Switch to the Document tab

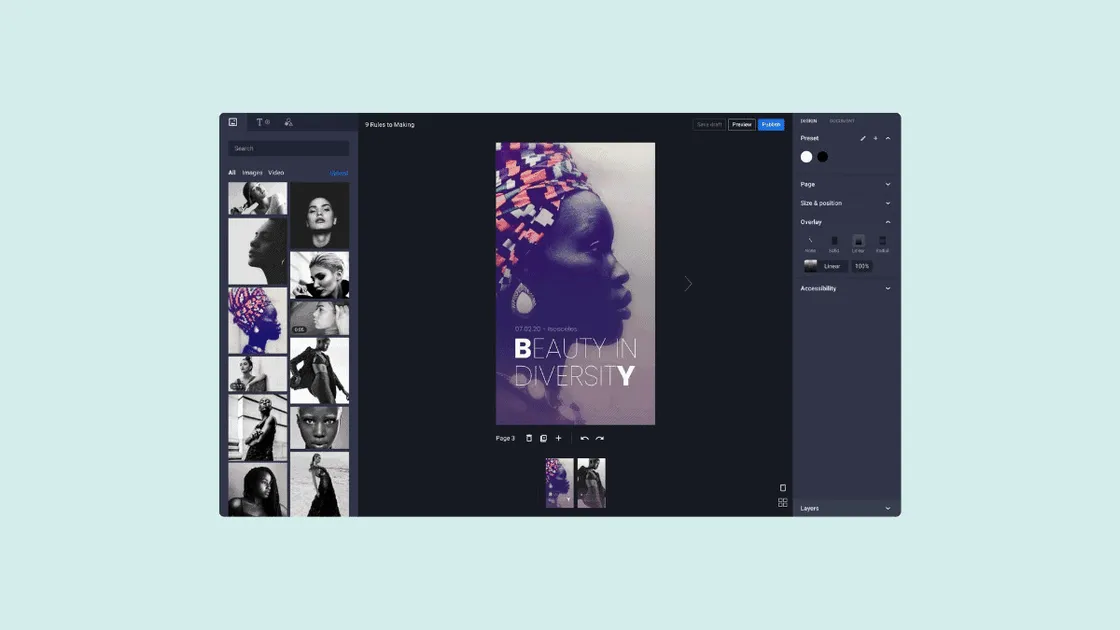pyautogui.click(x=842, y=121)
